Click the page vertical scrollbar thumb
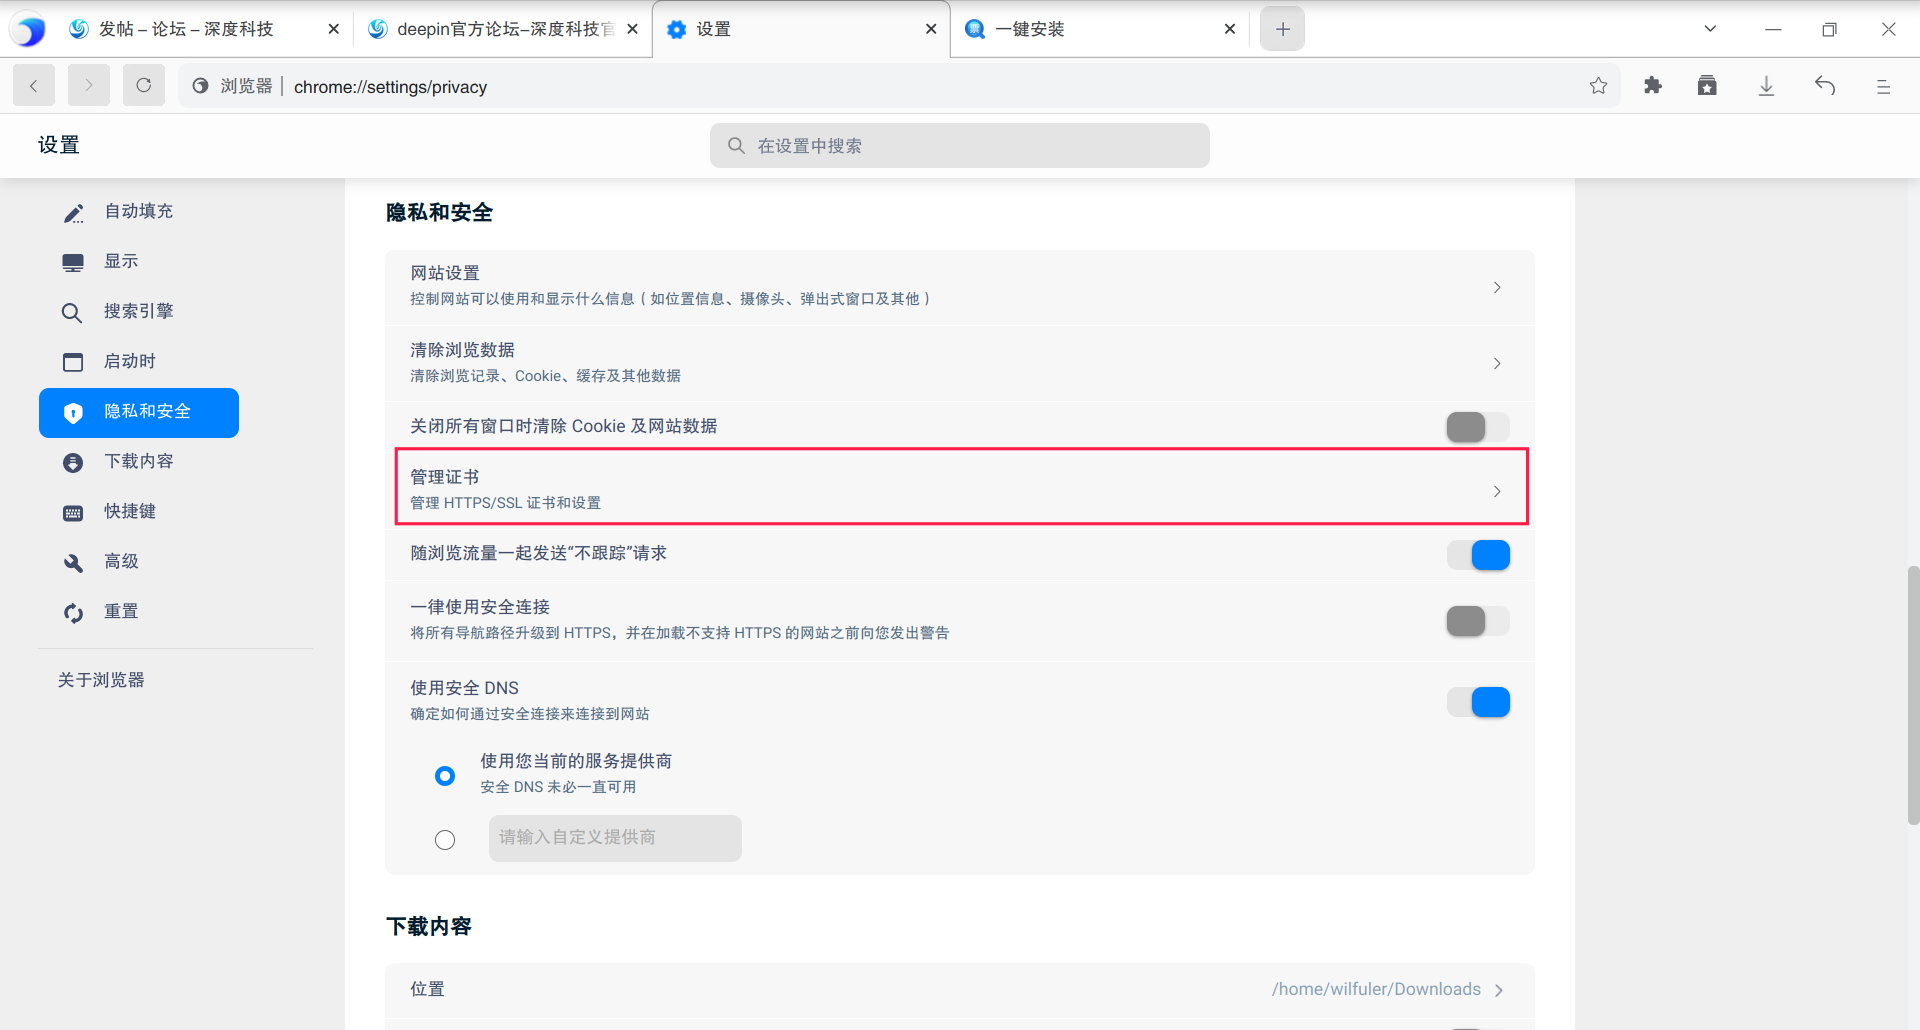 pos(1913,695)
